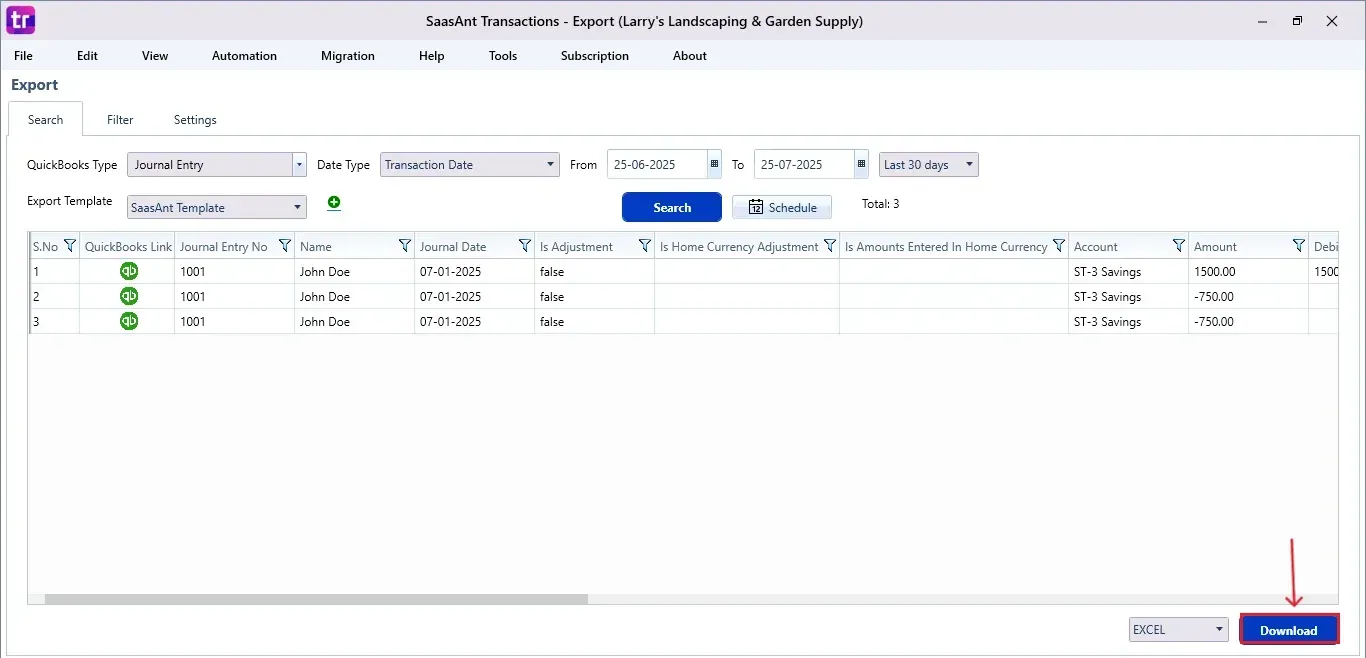Click the Total: 3 count label

pyautogui.click(x=880, y=204)
